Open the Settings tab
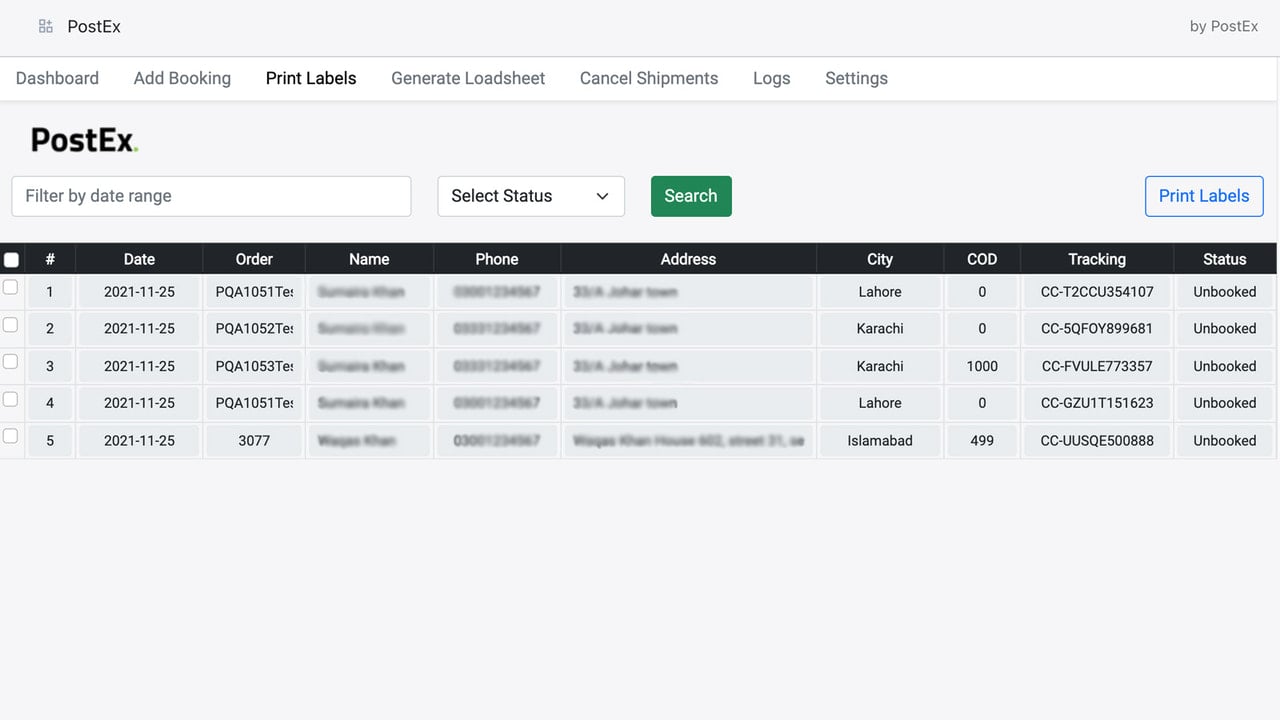 [x=856, y=78]
